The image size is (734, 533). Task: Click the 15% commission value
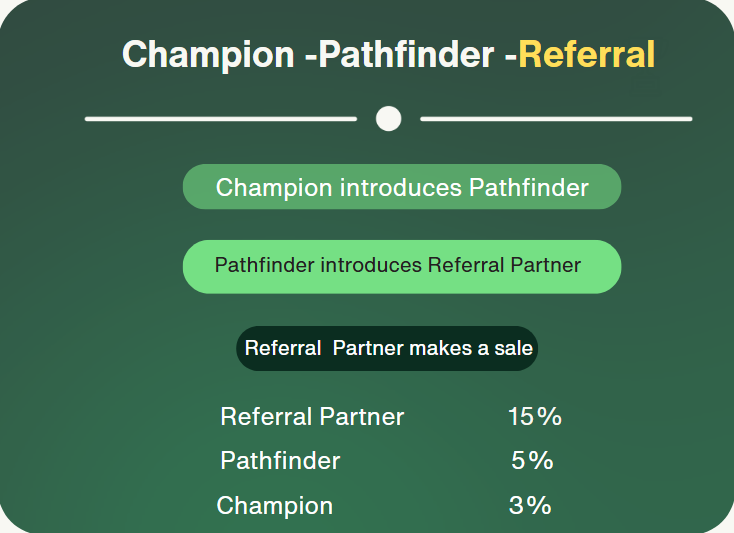click(x=534, y=417)
